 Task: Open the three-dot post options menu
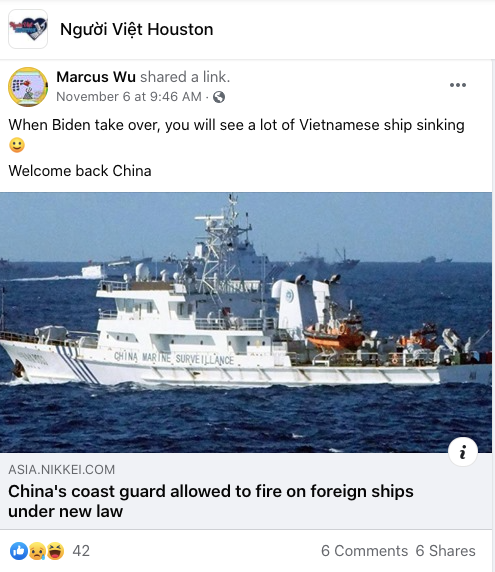(x=458, y=85)
